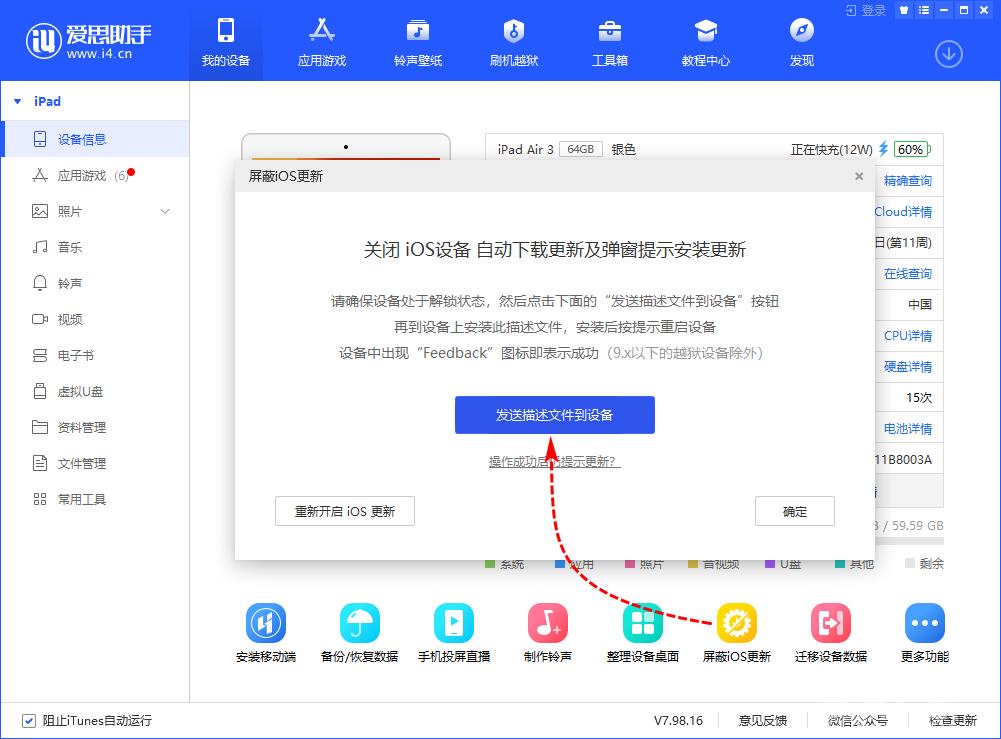Collapse the iPad device list in the sidebar
The image size is (1001, 739).
click(x=17, y=101)
